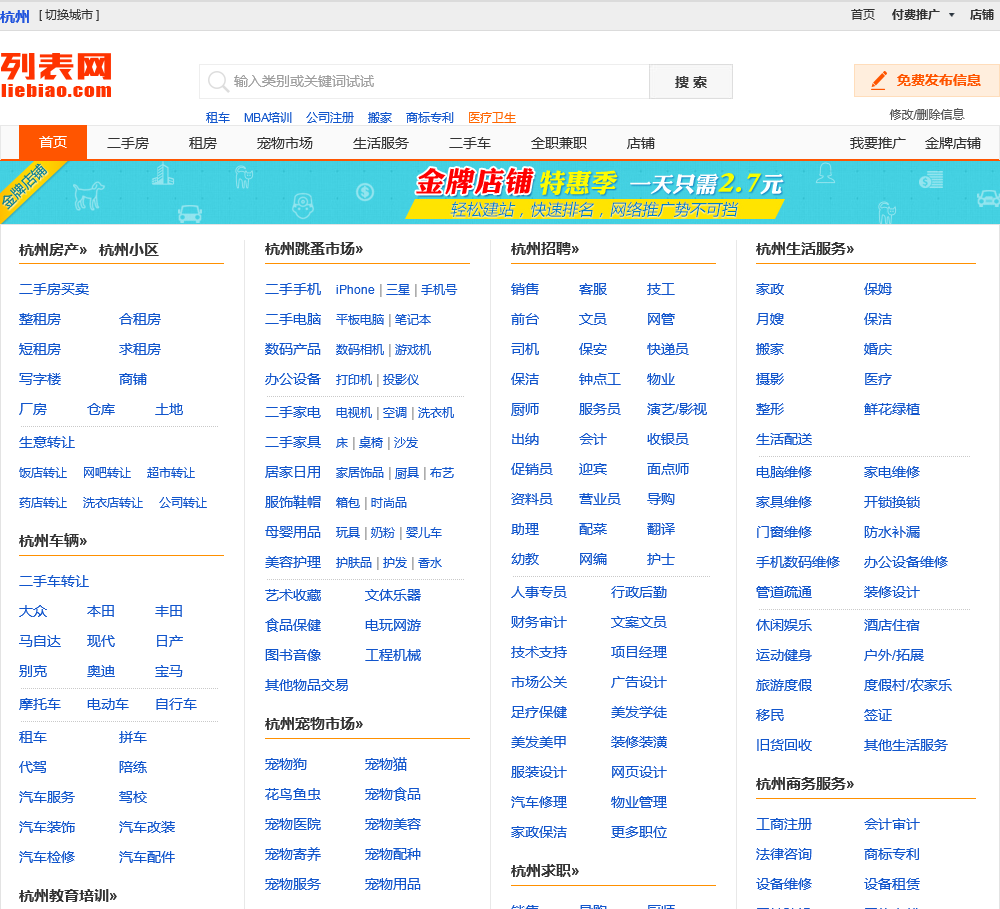Click the liebiao.com site logo
Screen dimensions: 1000x909
(56, 75)
